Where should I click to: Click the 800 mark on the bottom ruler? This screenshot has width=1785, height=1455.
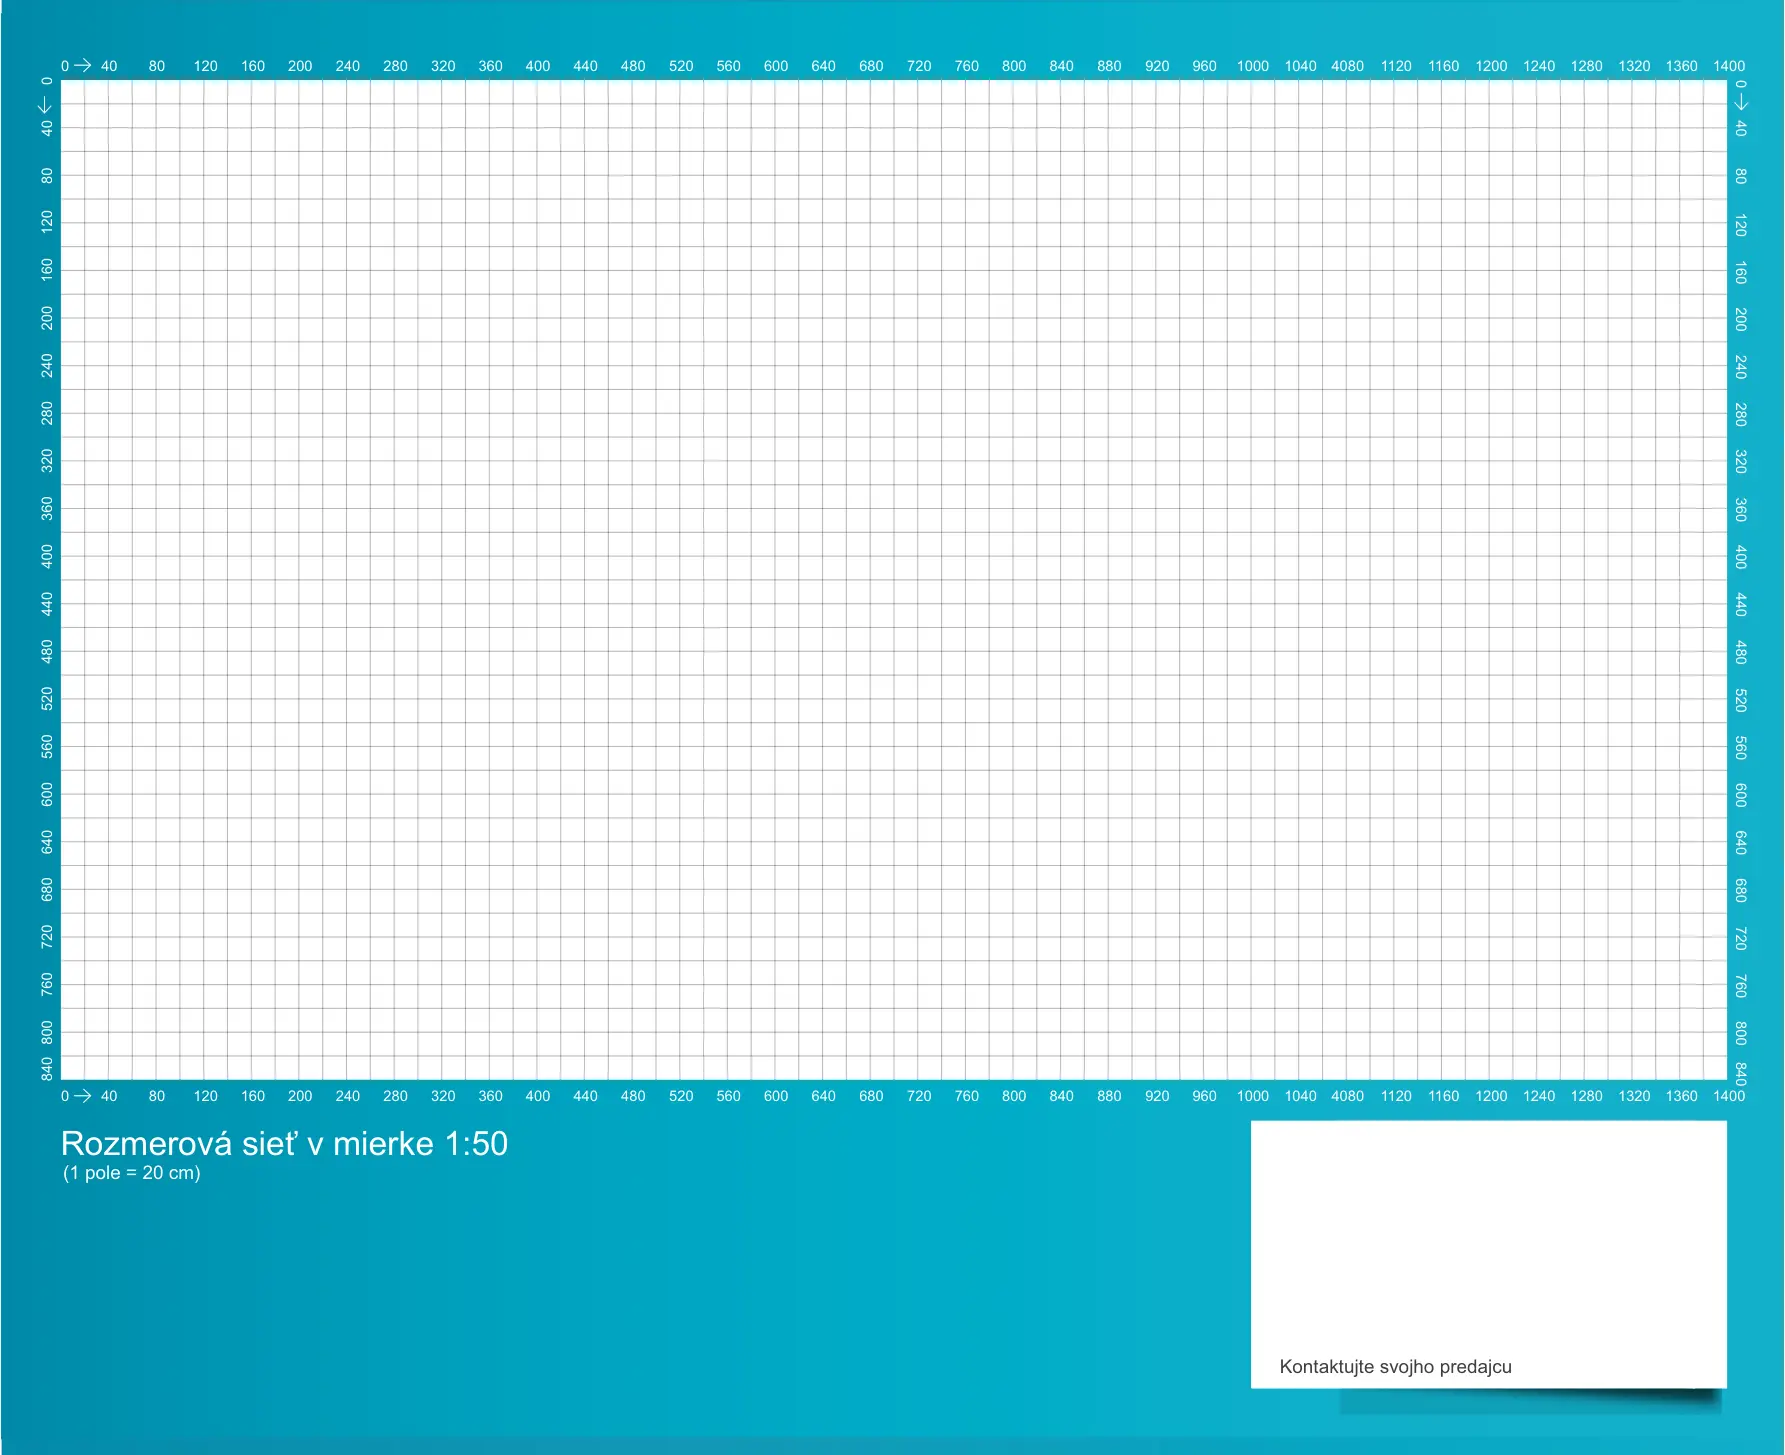pyautogui.click(x=1014, y=1096)
